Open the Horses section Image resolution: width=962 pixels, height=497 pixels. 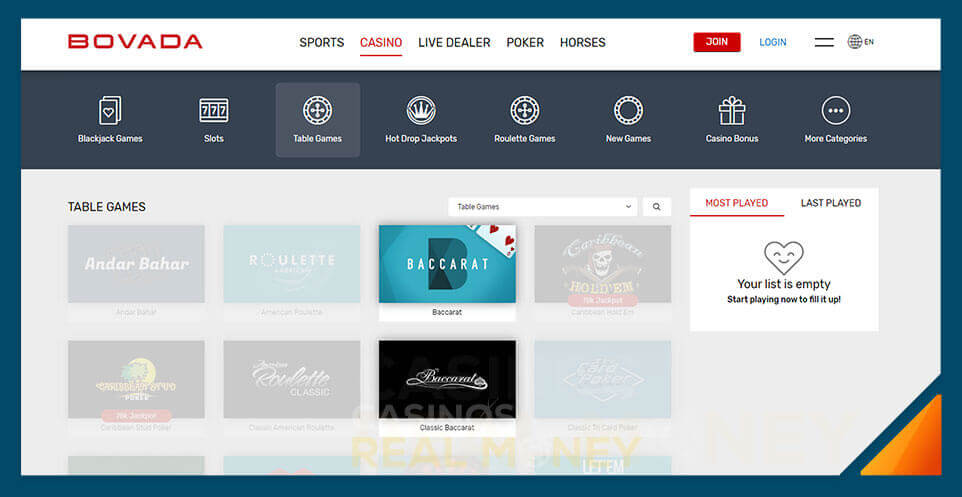(582, 42)
